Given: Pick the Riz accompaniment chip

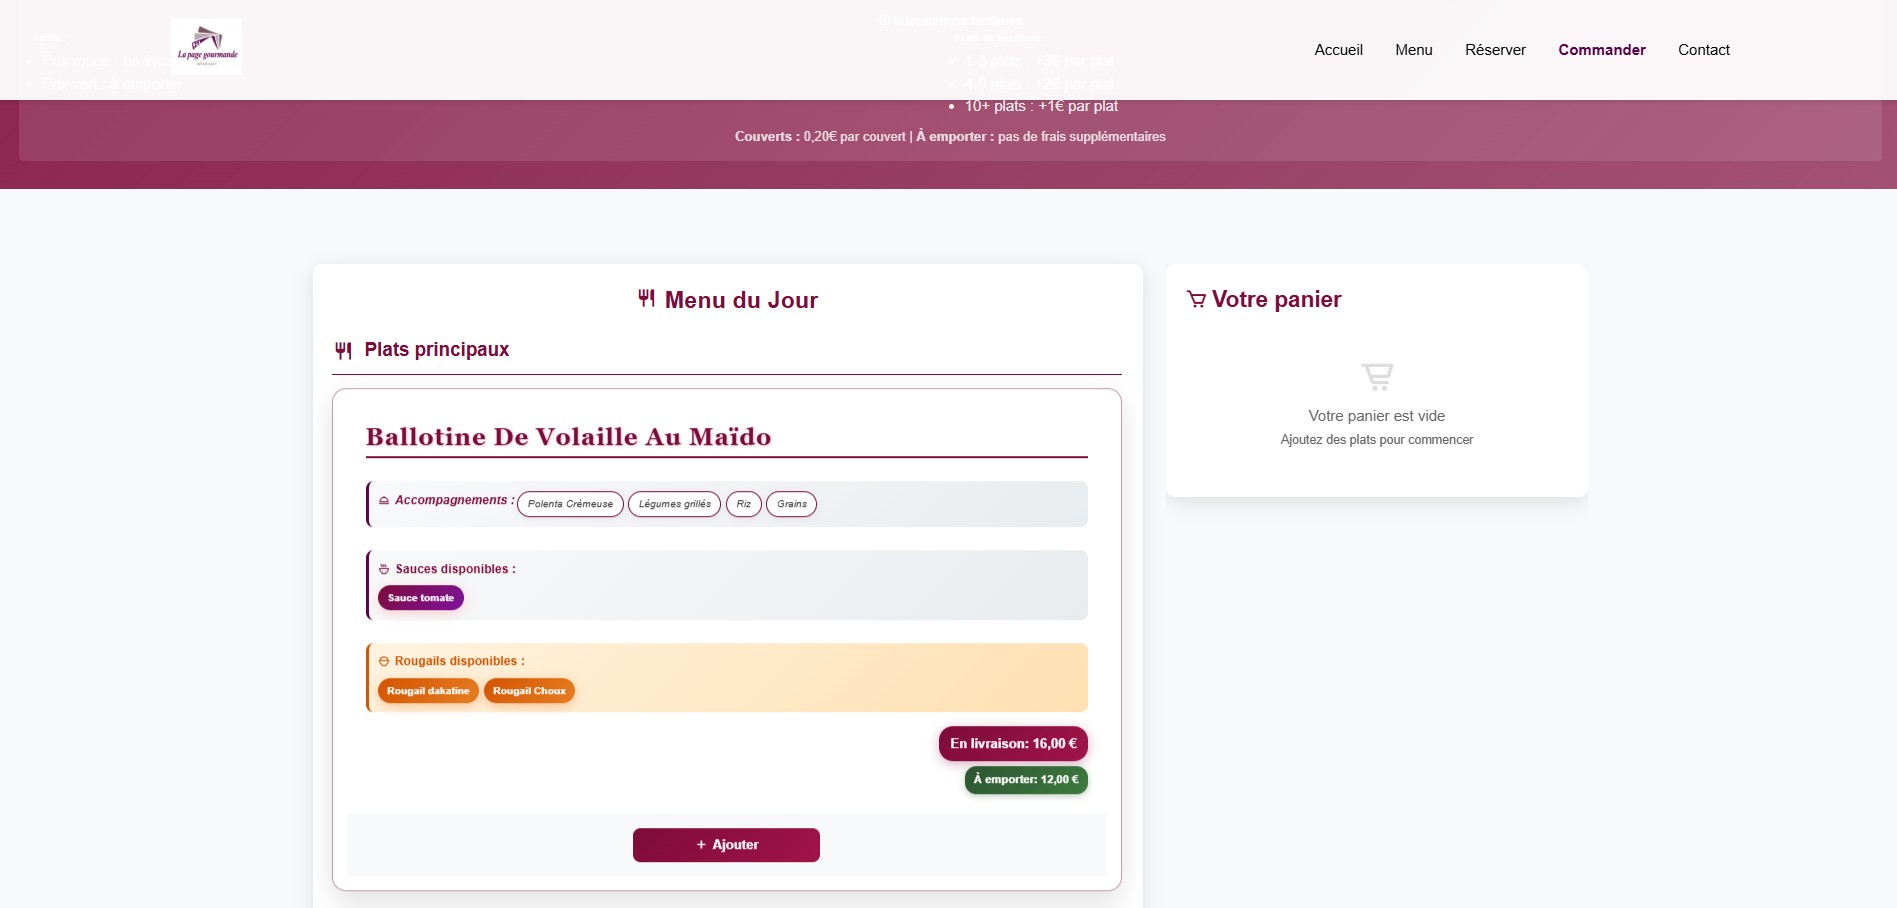Looking at the screenshot, I should (x=743, y=504).
